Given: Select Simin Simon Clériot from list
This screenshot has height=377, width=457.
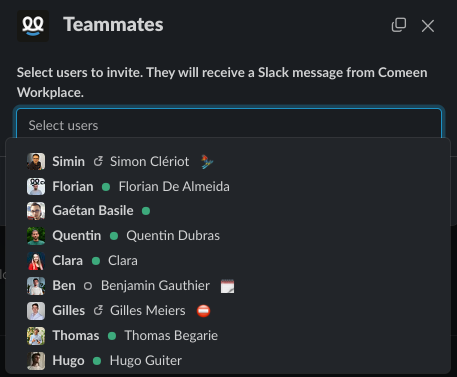Looking at the screenshot, I should pos(228,162).
